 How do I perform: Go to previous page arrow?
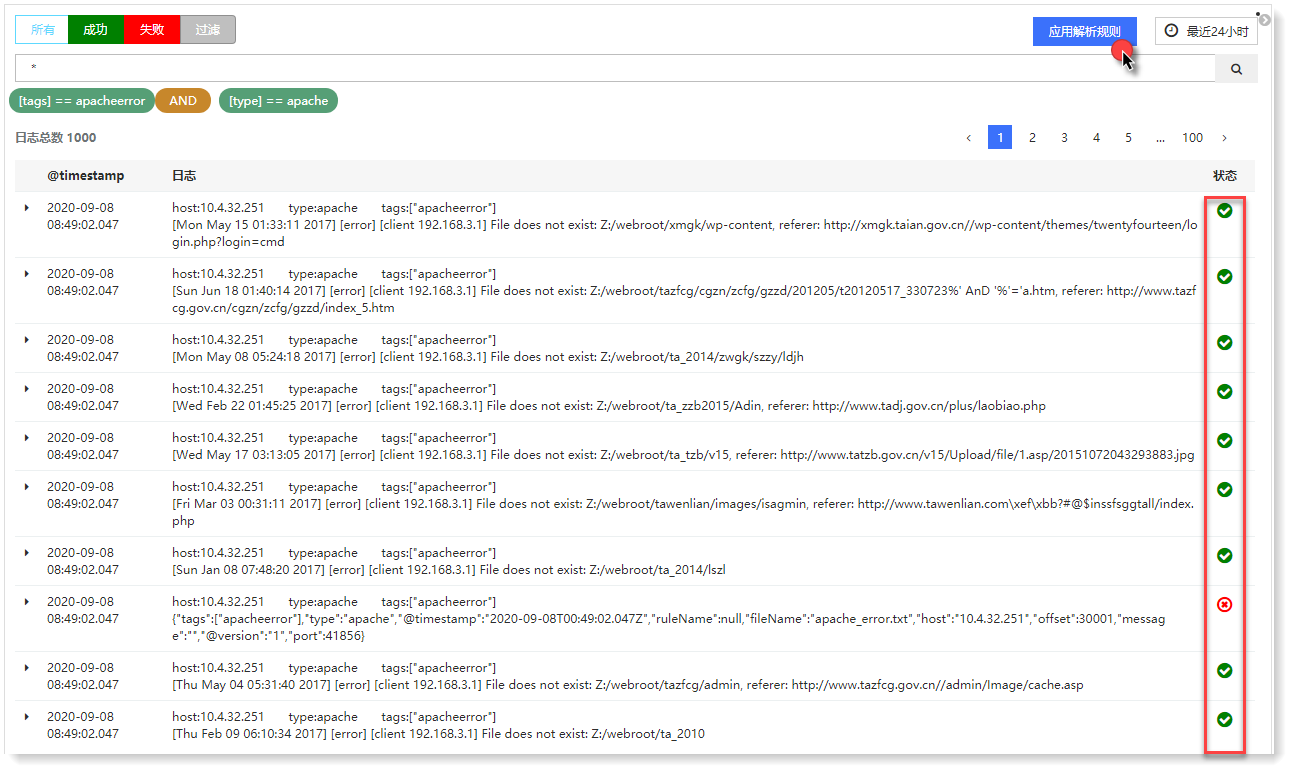968,138
